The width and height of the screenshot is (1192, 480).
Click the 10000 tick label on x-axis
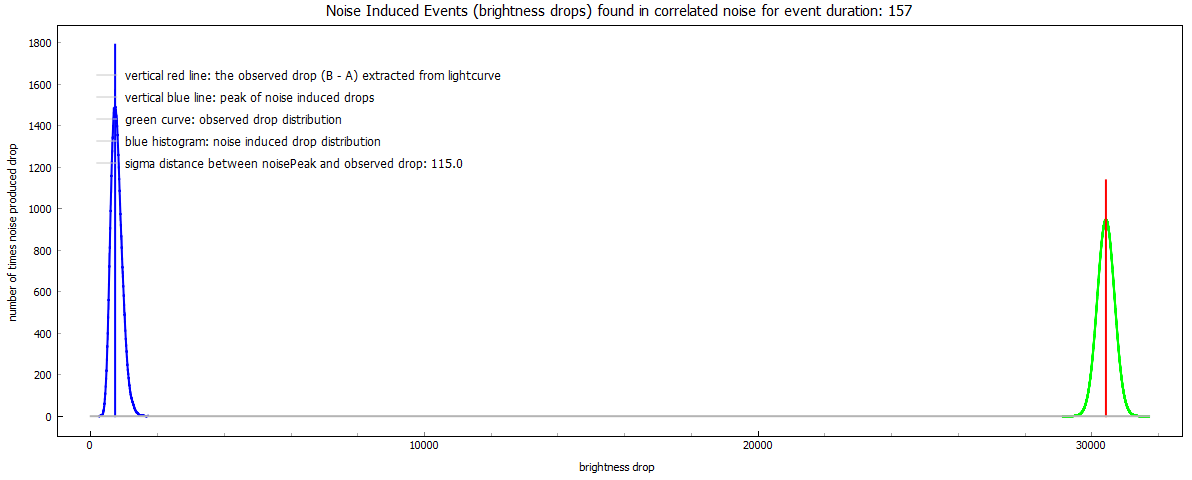(423, 447)
